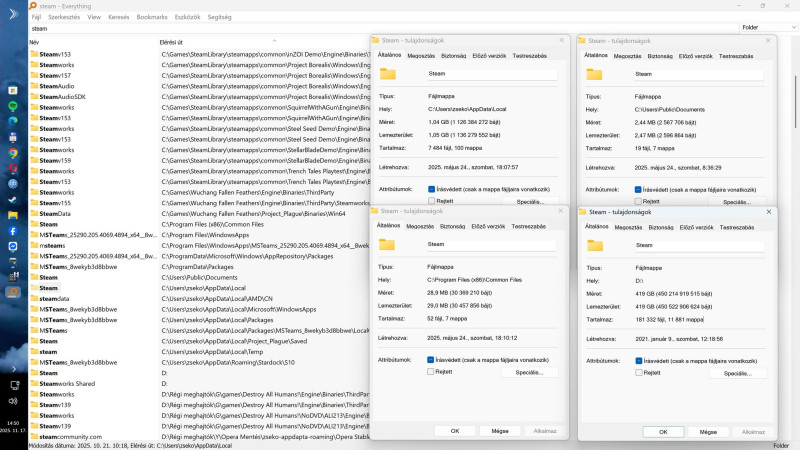
Task: Launch Microsoft Edge from the taskbar
Action: coord(13,121)
